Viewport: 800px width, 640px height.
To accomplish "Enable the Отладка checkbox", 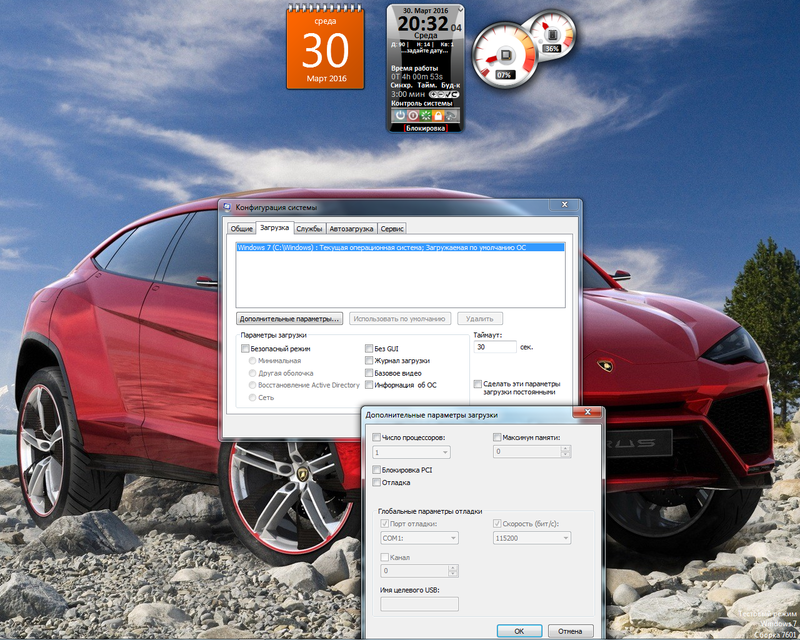I will [x=377, y=483].
